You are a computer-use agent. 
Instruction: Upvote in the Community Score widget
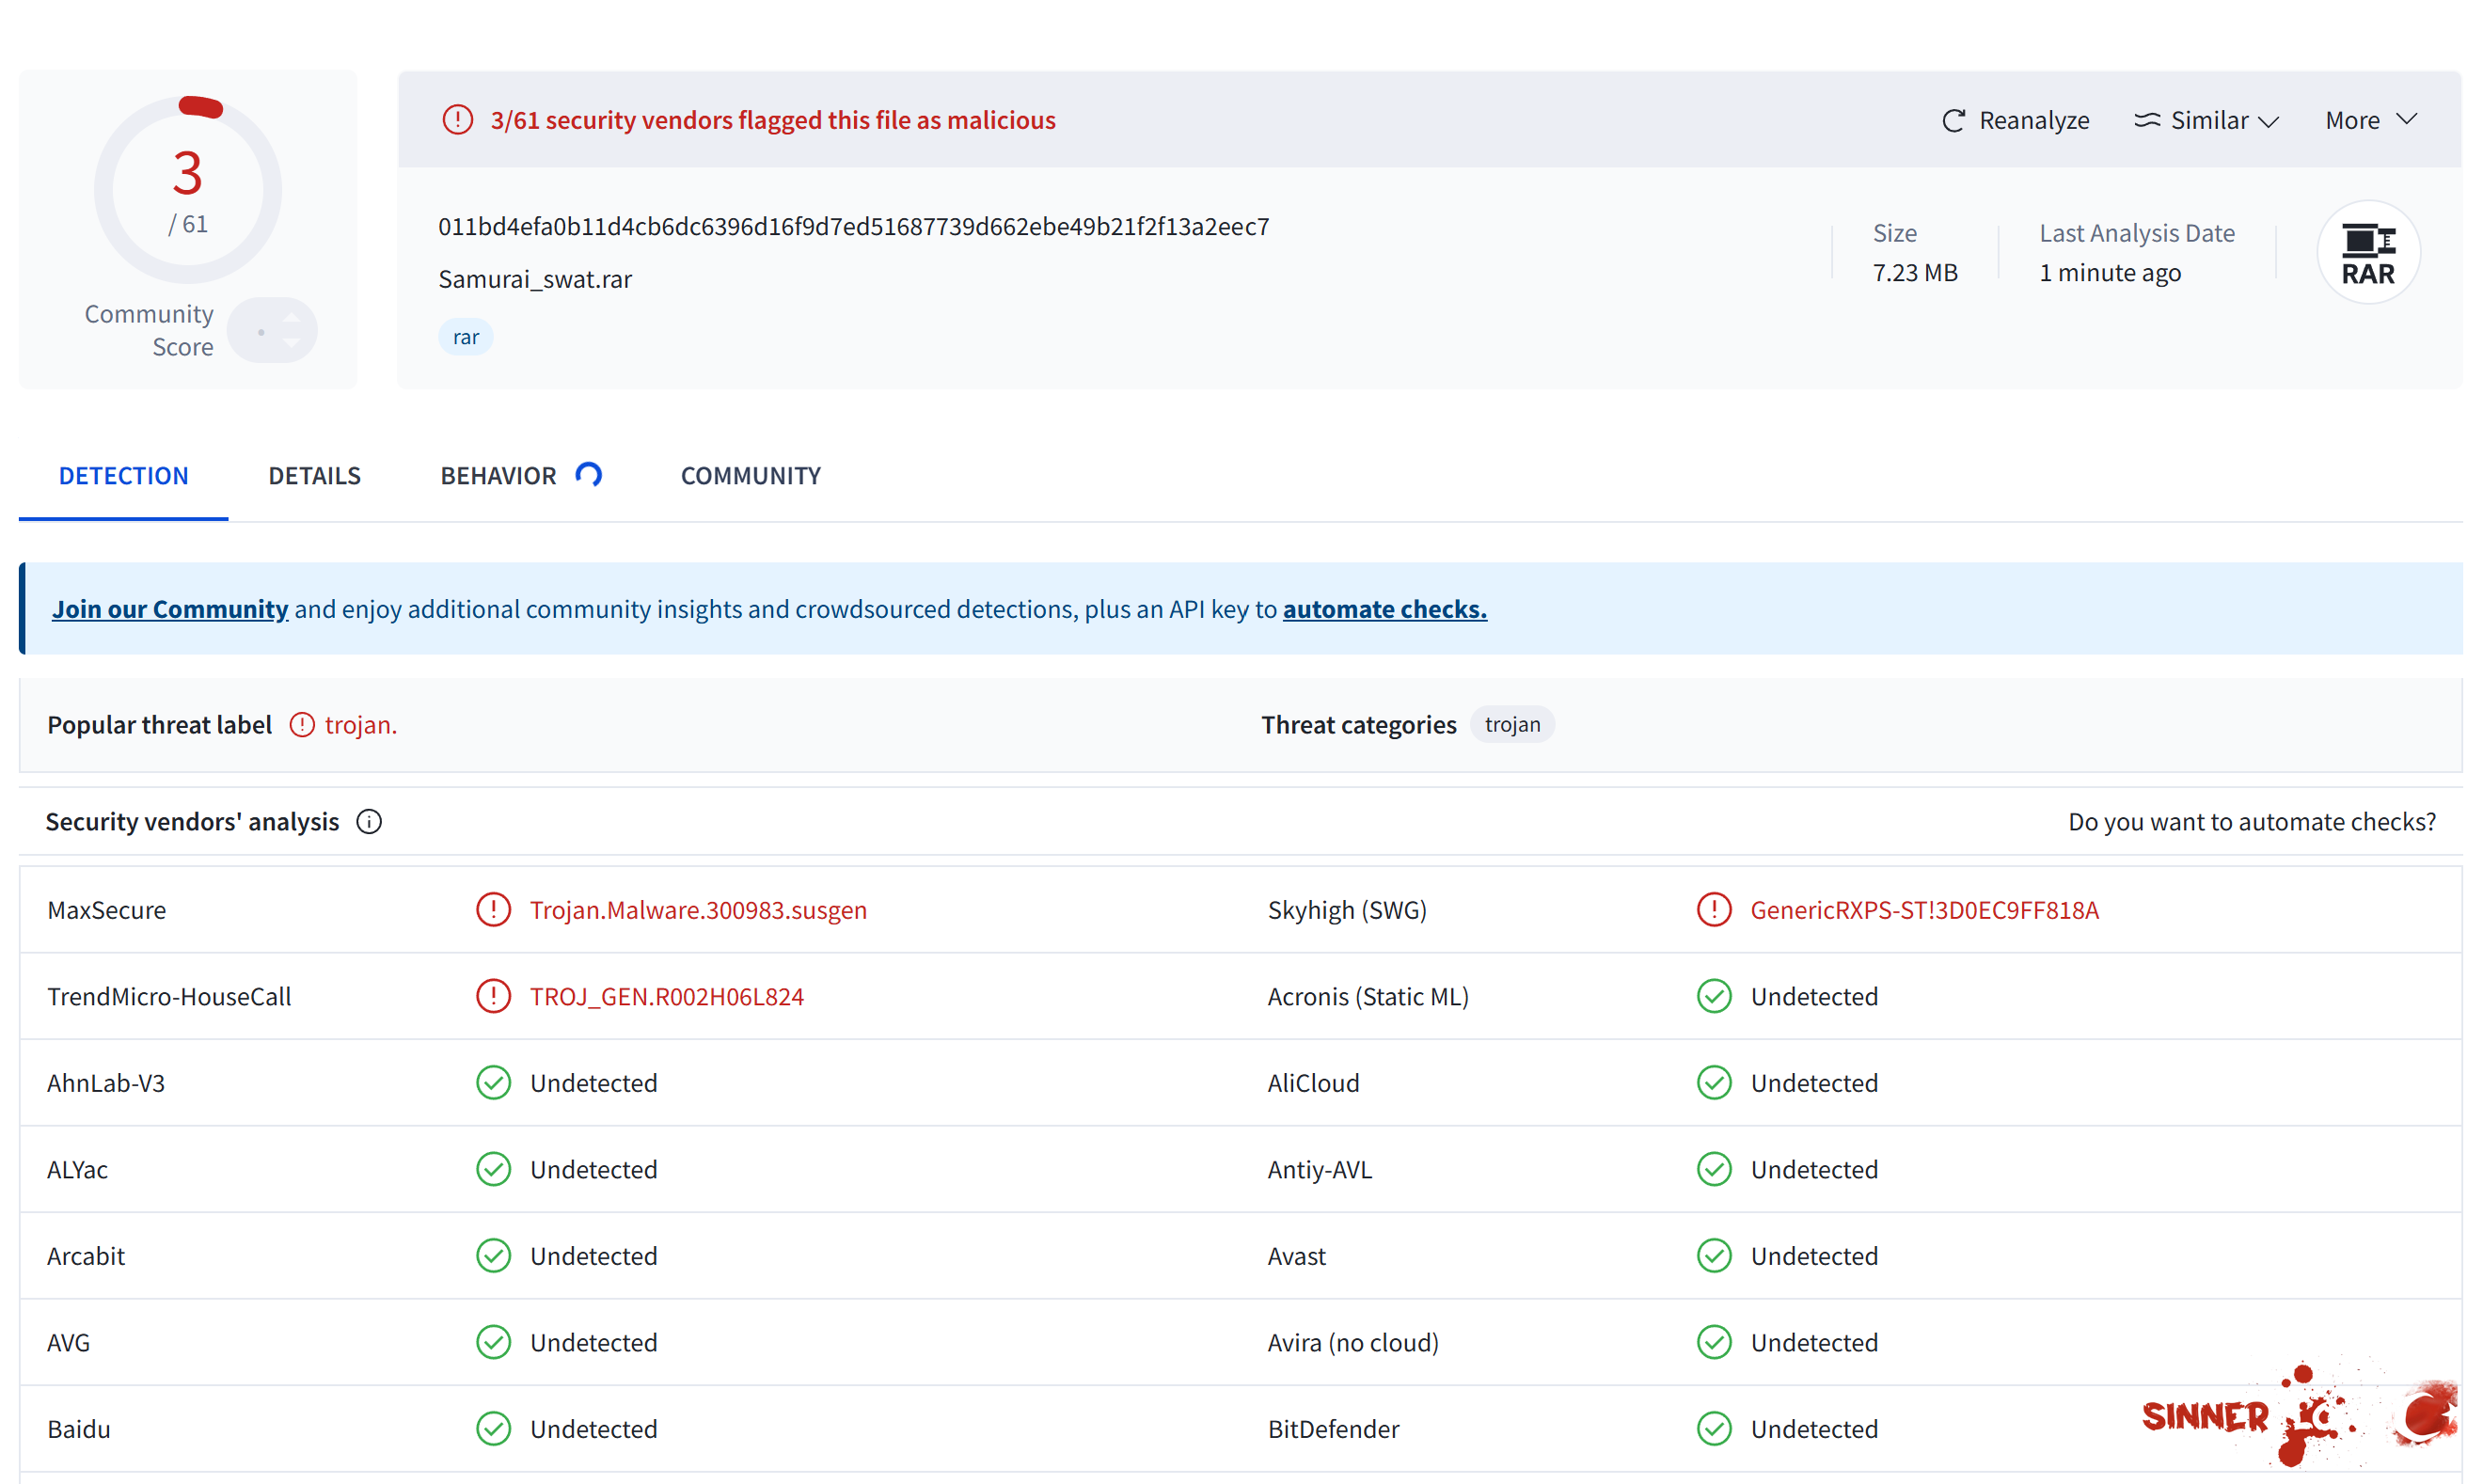pyautogui.click(x=291, y=318)
